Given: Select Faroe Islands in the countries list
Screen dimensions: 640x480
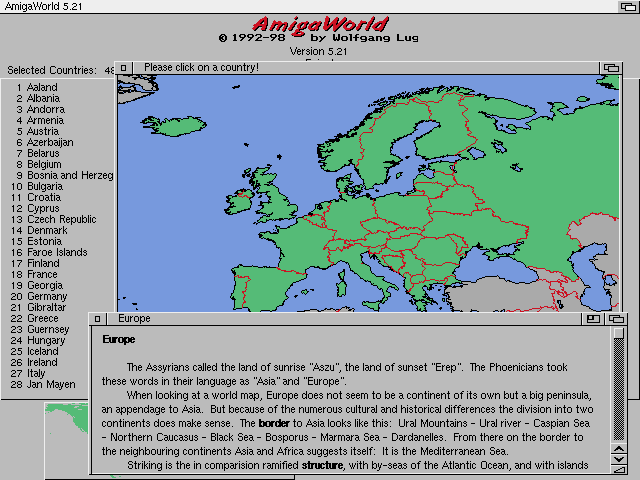Looking at the screenshot, I should (57, 253).
